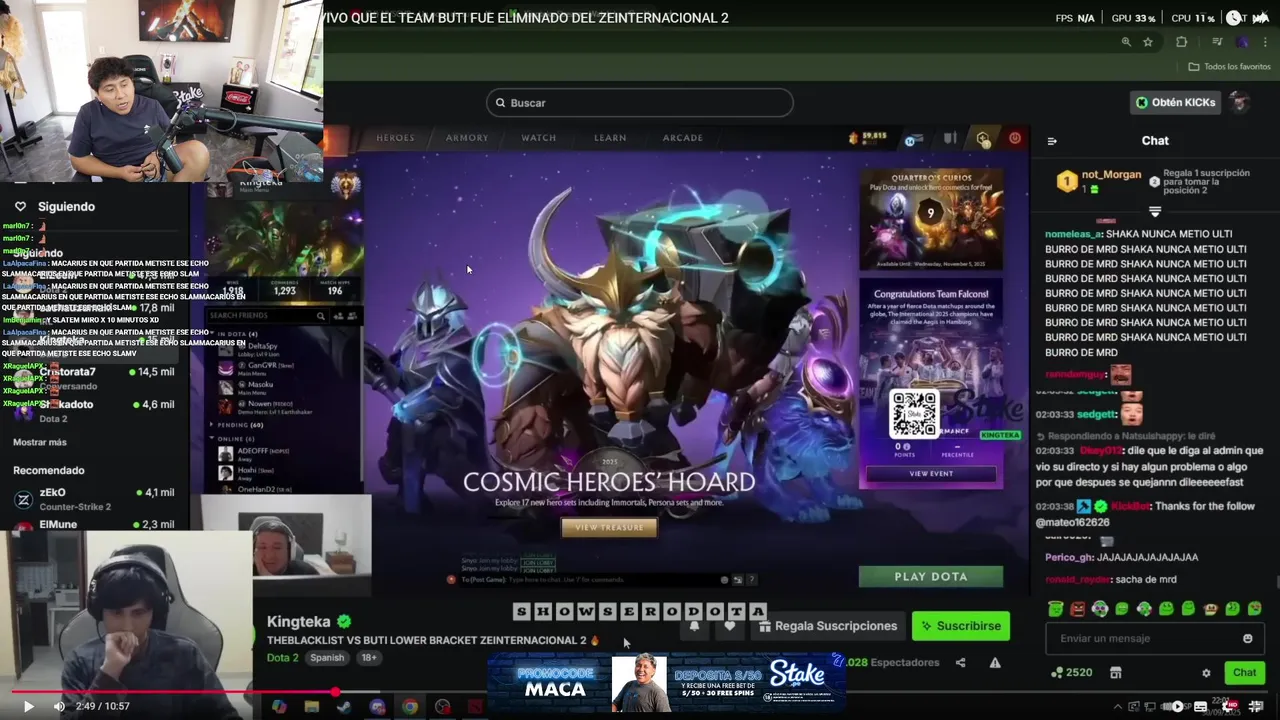Screen dimensions: 1280x720
Task: Open the Dota 2 category link
Action: tap(282, 658)
